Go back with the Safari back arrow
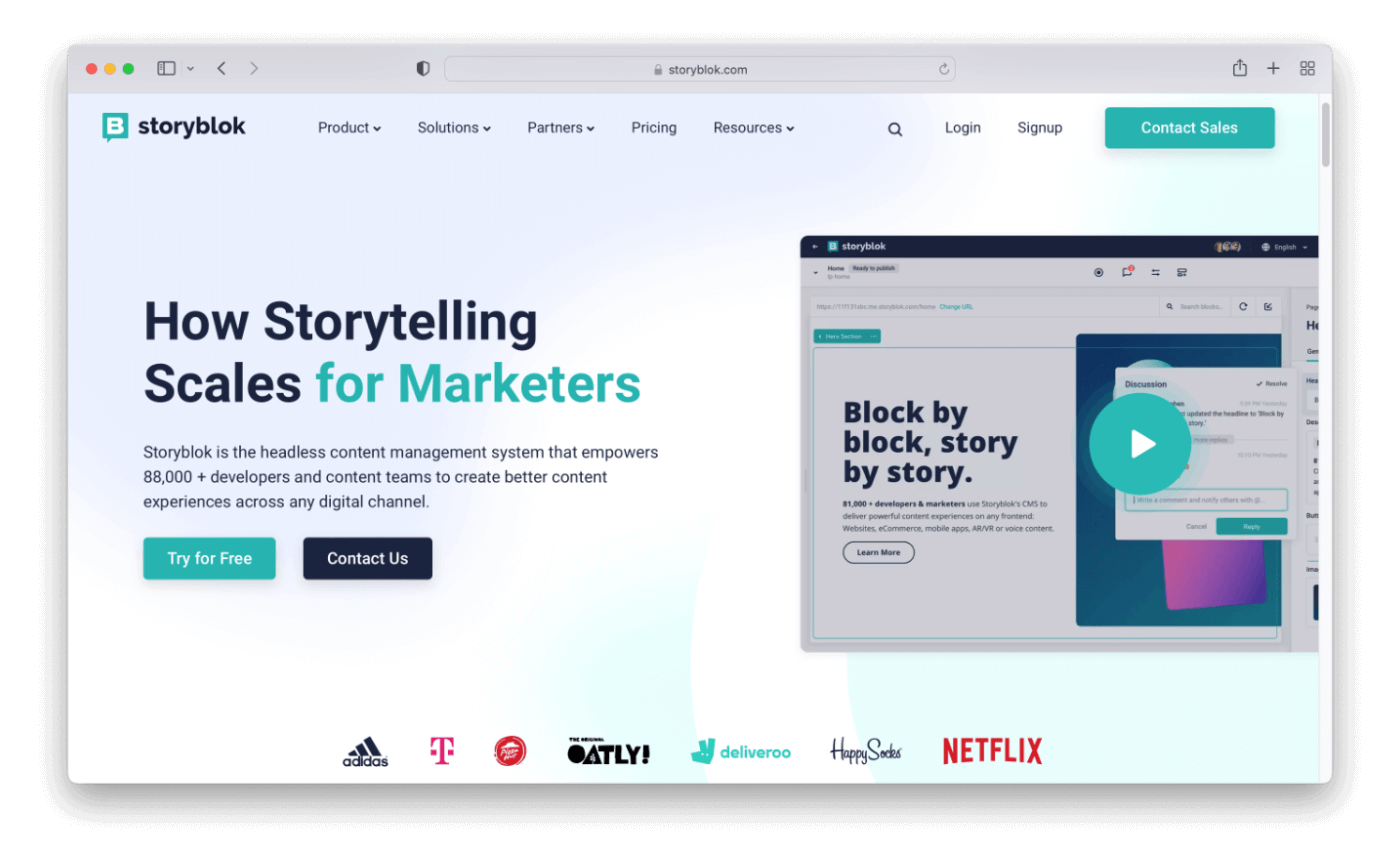The width and height of the screenshot is (1400, 861). (221, 69)
